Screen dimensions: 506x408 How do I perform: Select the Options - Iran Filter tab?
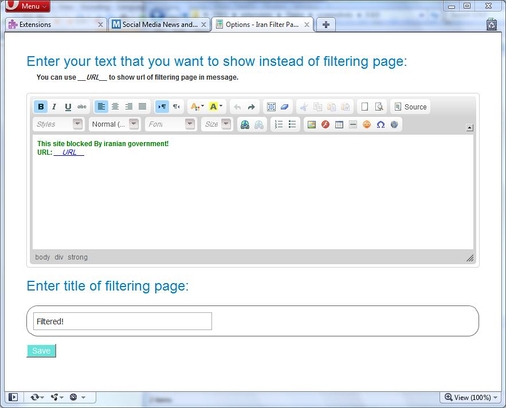[263, 24]
